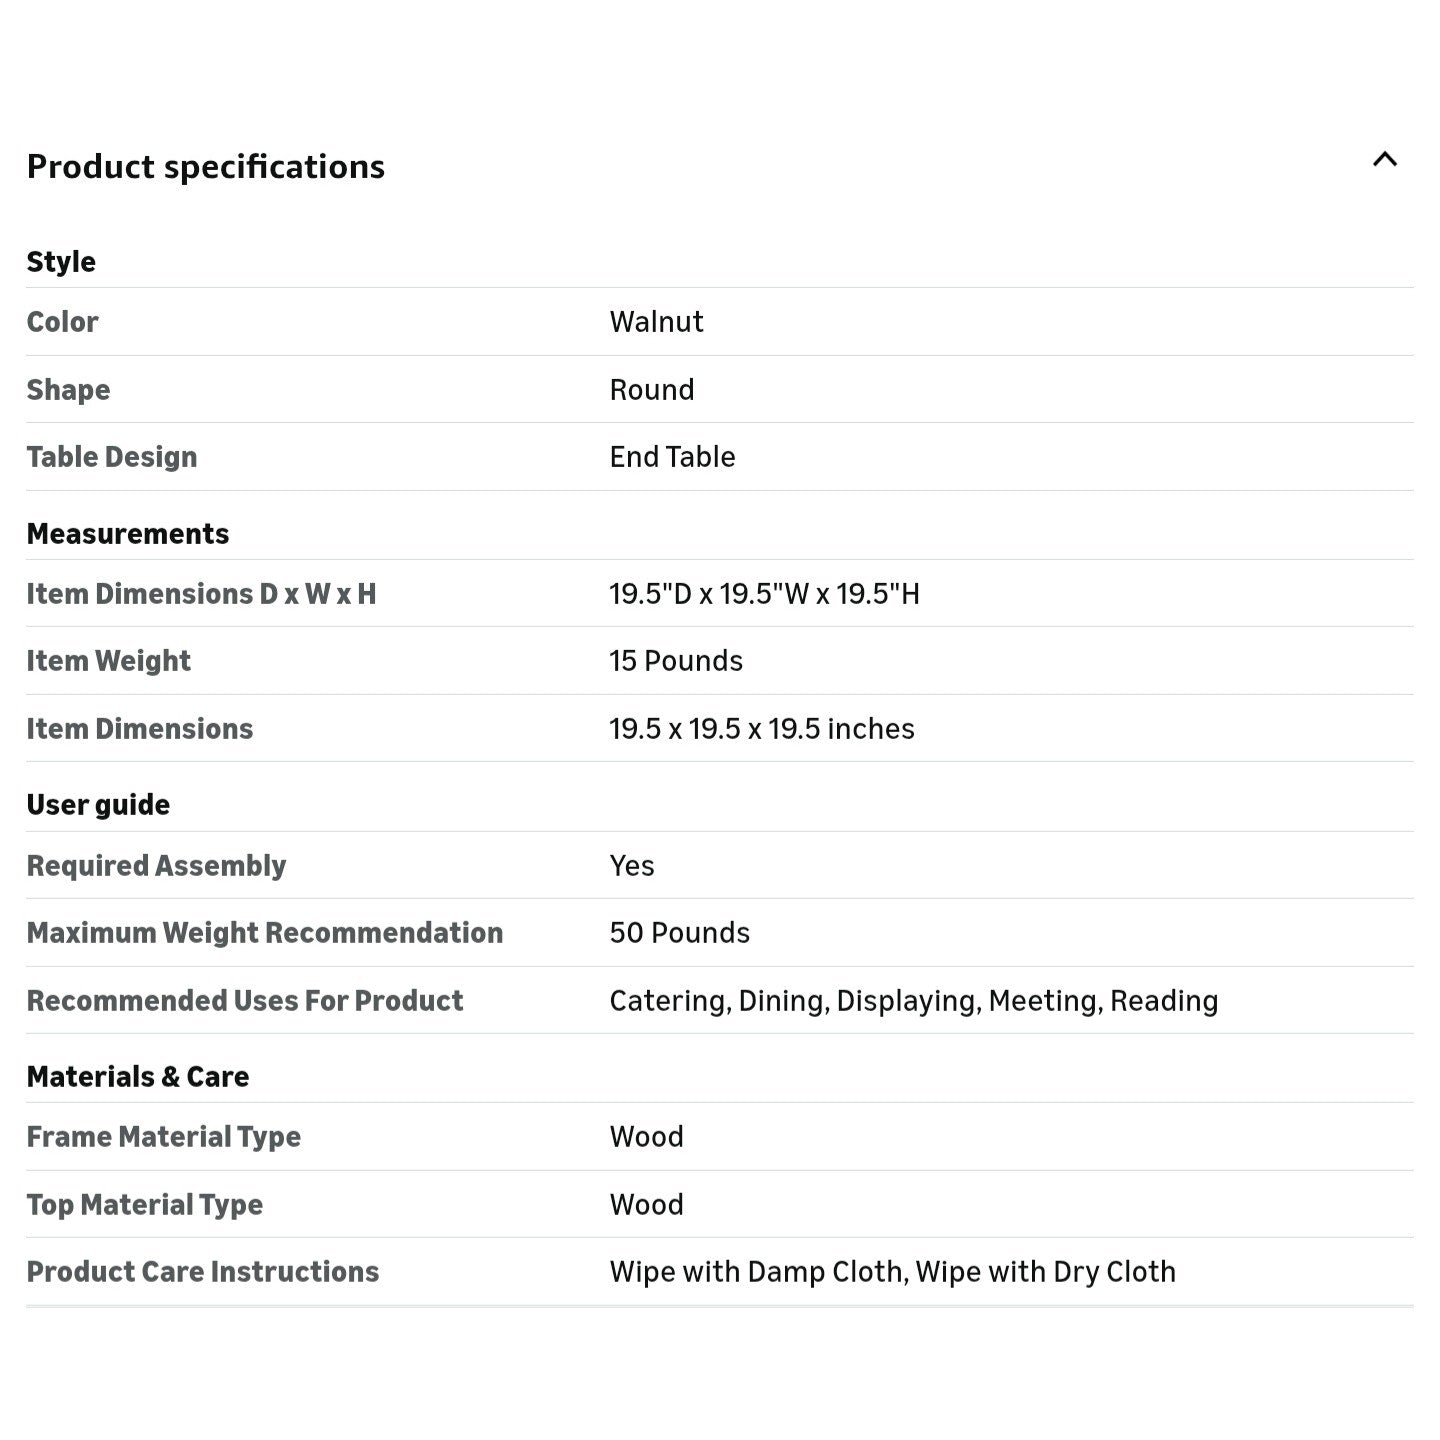The width and height of the screenshot is (1440, 1440).
Task: Select the End Table value
Action: pos(672,457)
